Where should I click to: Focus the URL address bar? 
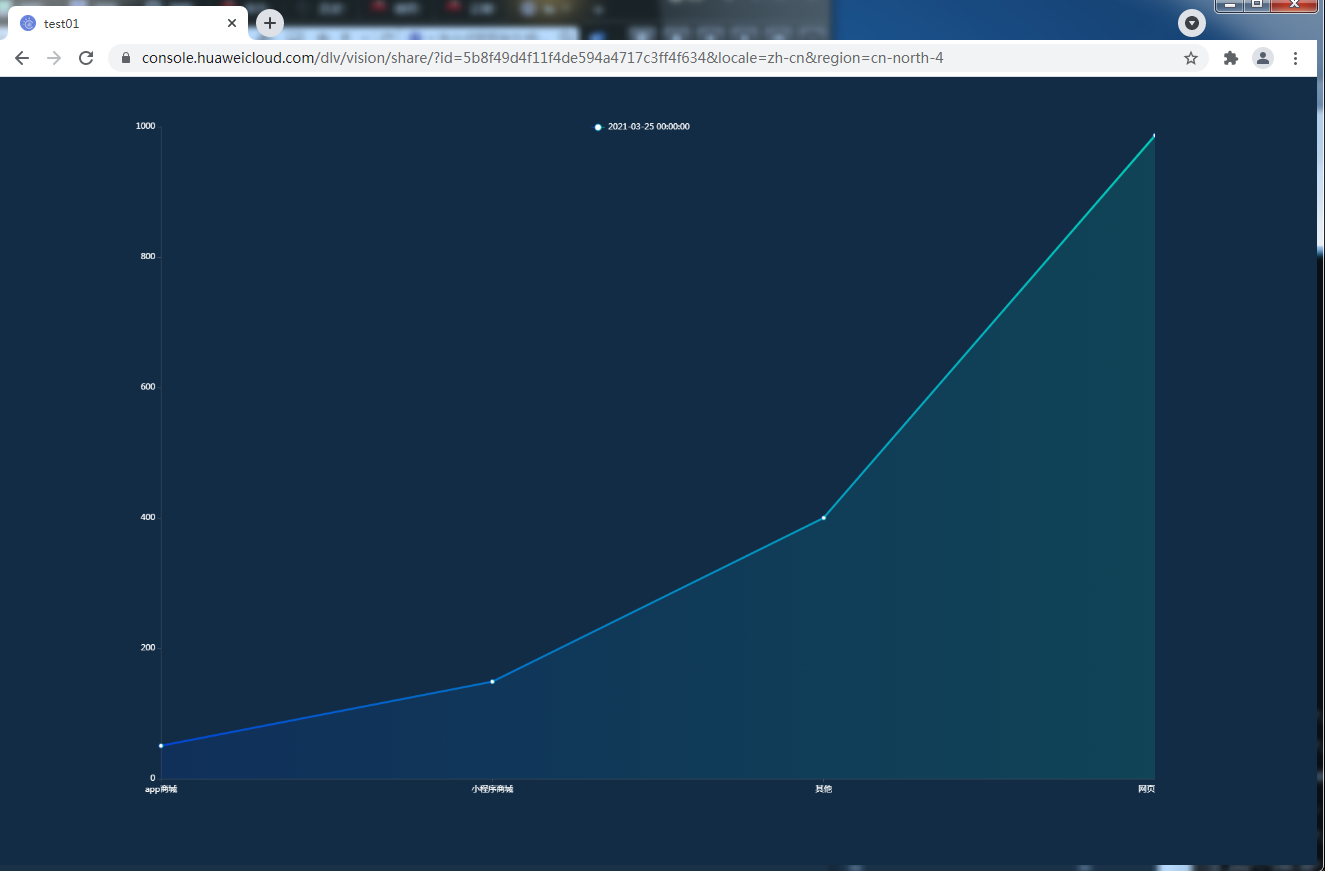[x=658, y=58]
